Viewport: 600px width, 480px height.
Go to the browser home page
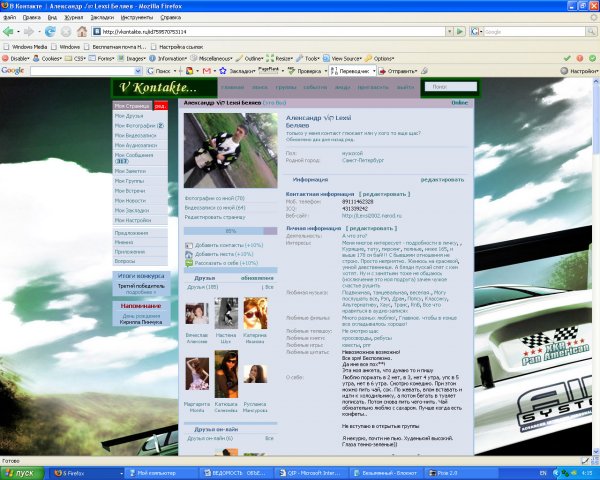coord(82,31)
